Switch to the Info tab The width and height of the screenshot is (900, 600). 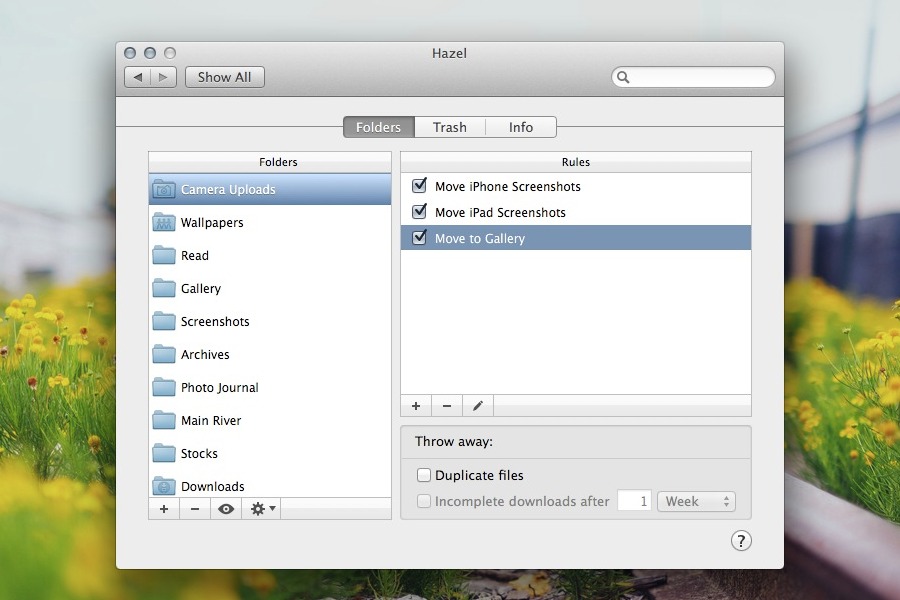[520, 127]
